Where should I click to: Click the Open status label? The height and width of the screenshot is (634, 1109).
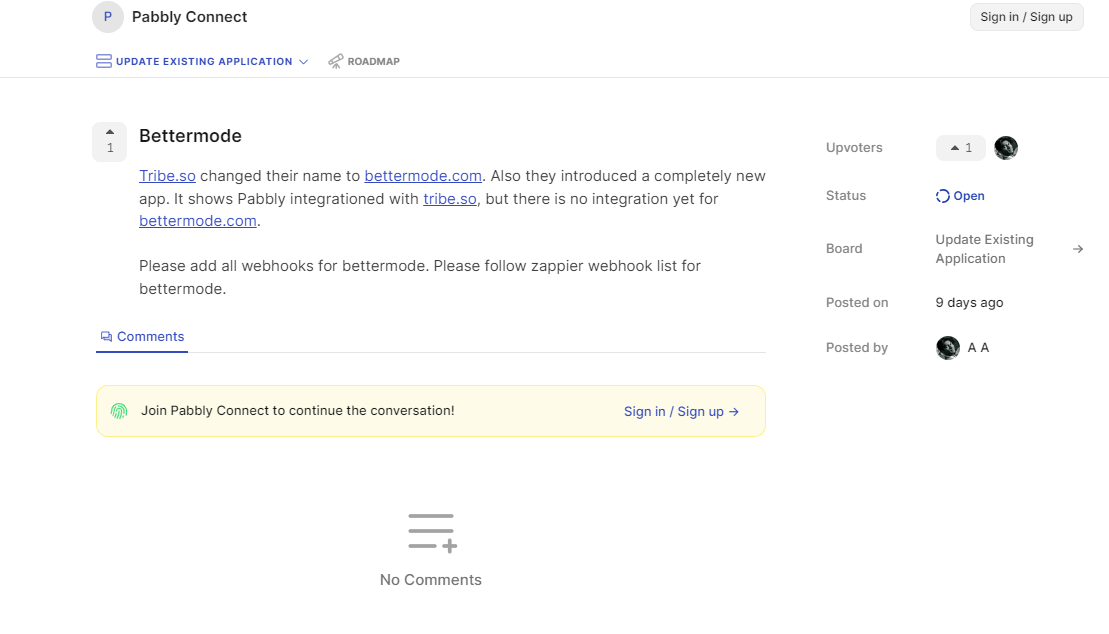point(969,196)
